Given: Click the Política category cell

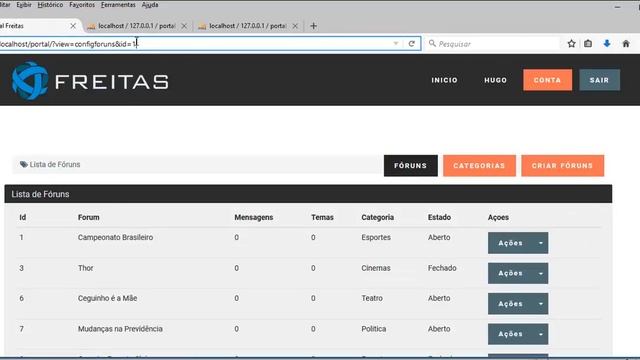Looking at the screenshot, I should point(373,329).
